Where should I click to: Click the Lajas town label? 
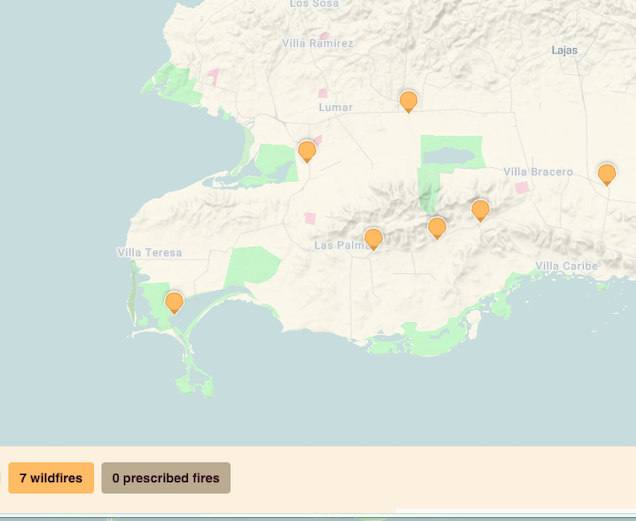564,50
